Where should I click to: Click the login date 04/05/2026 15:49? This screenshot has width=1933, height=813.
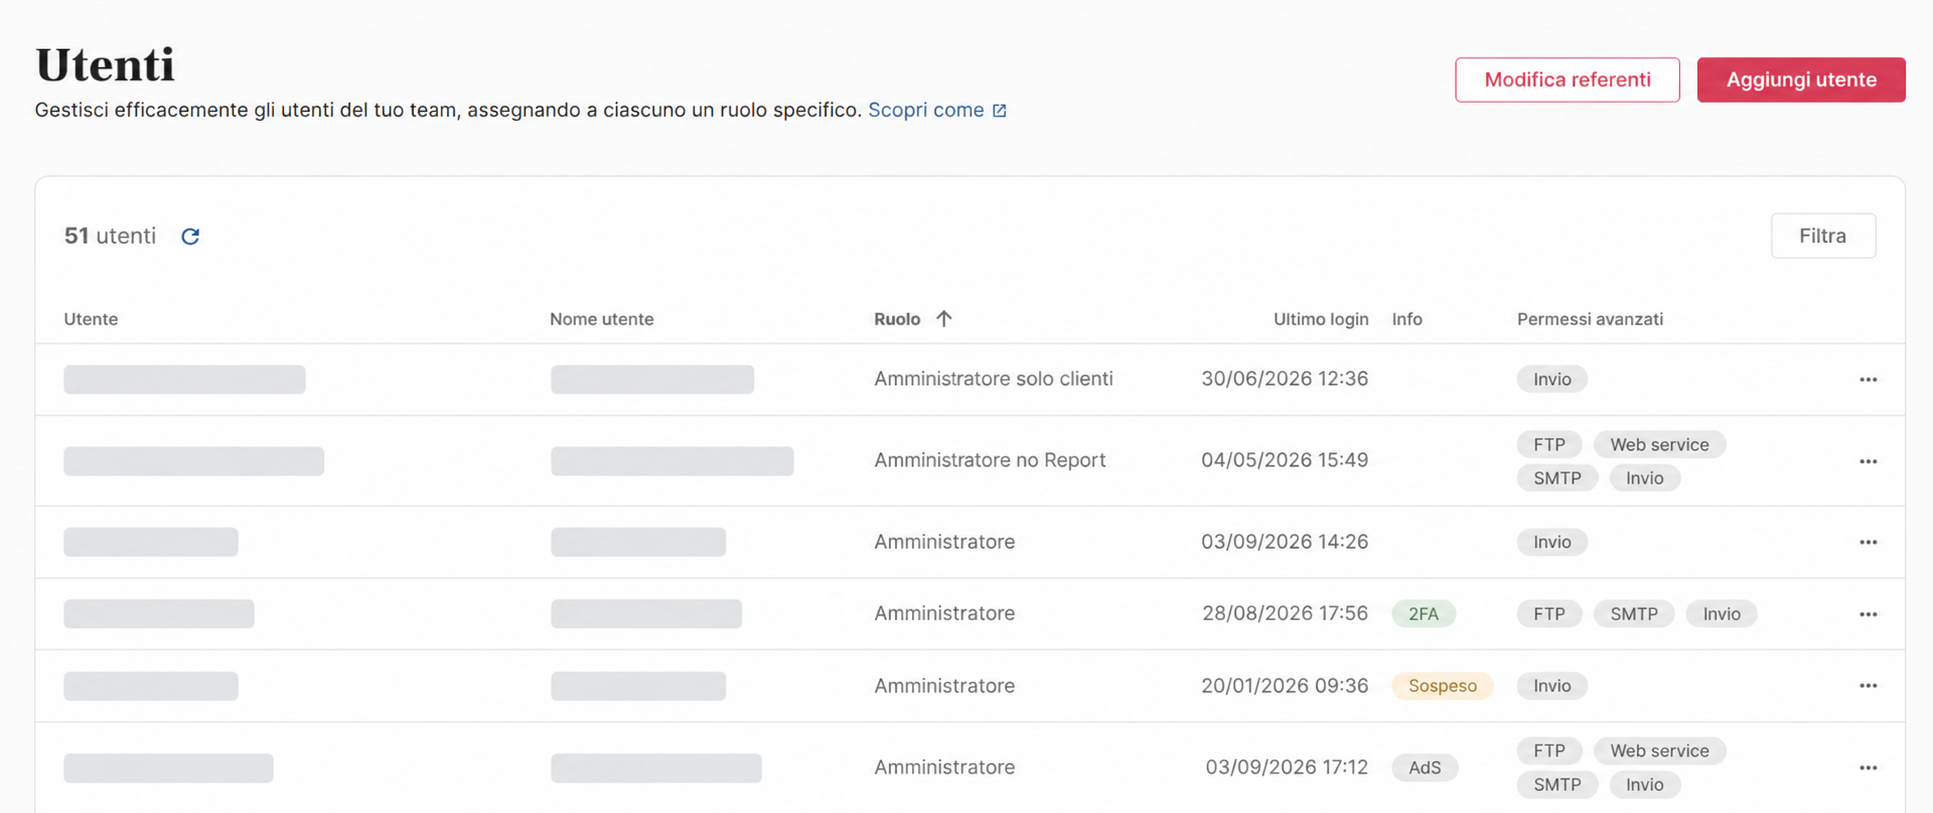pos(1285,460)
